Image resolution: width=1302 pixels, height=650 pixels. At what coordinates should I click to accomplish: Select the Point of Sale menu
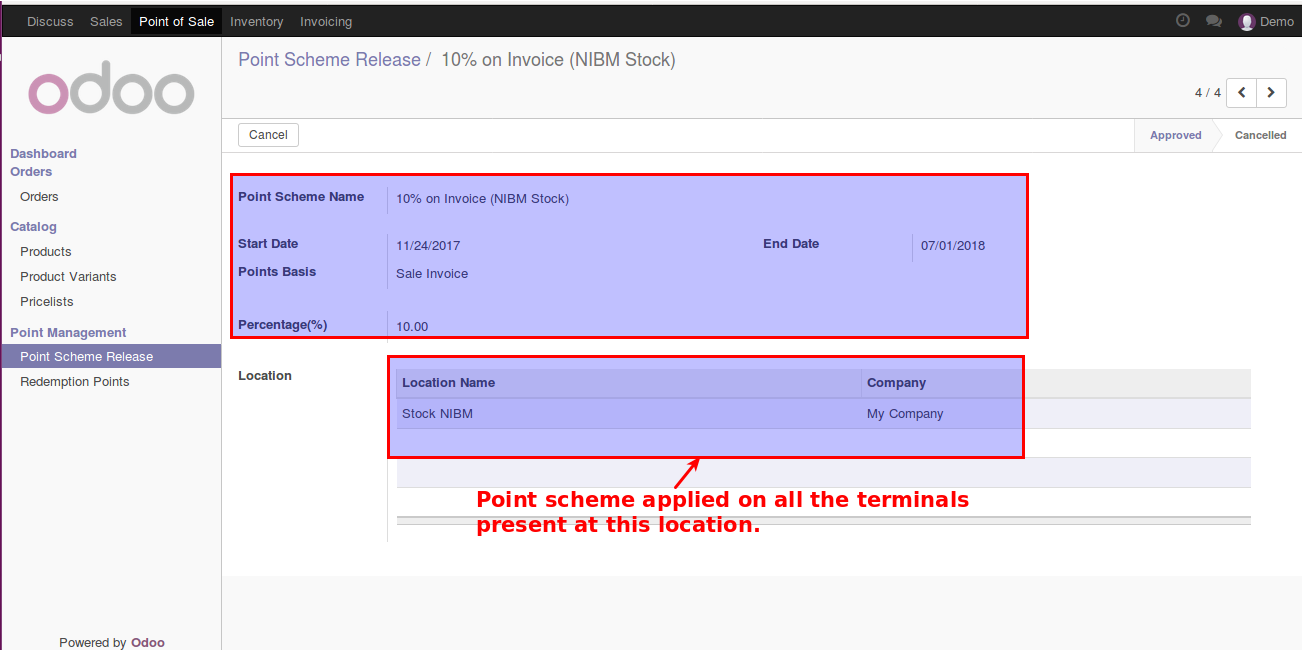176,21
